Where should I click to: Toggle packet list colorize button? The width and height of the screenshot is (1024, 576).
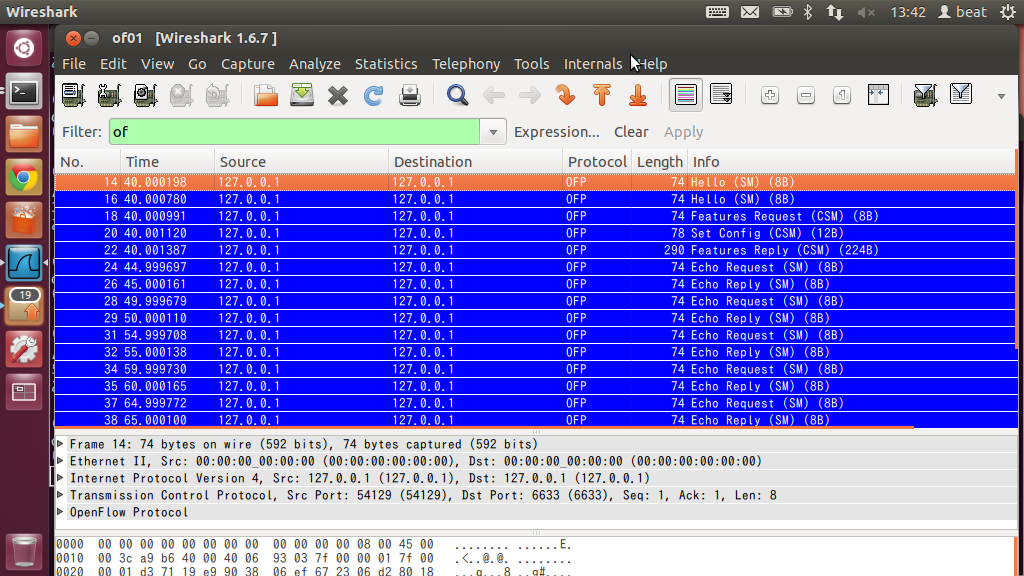tap(685, 95)
